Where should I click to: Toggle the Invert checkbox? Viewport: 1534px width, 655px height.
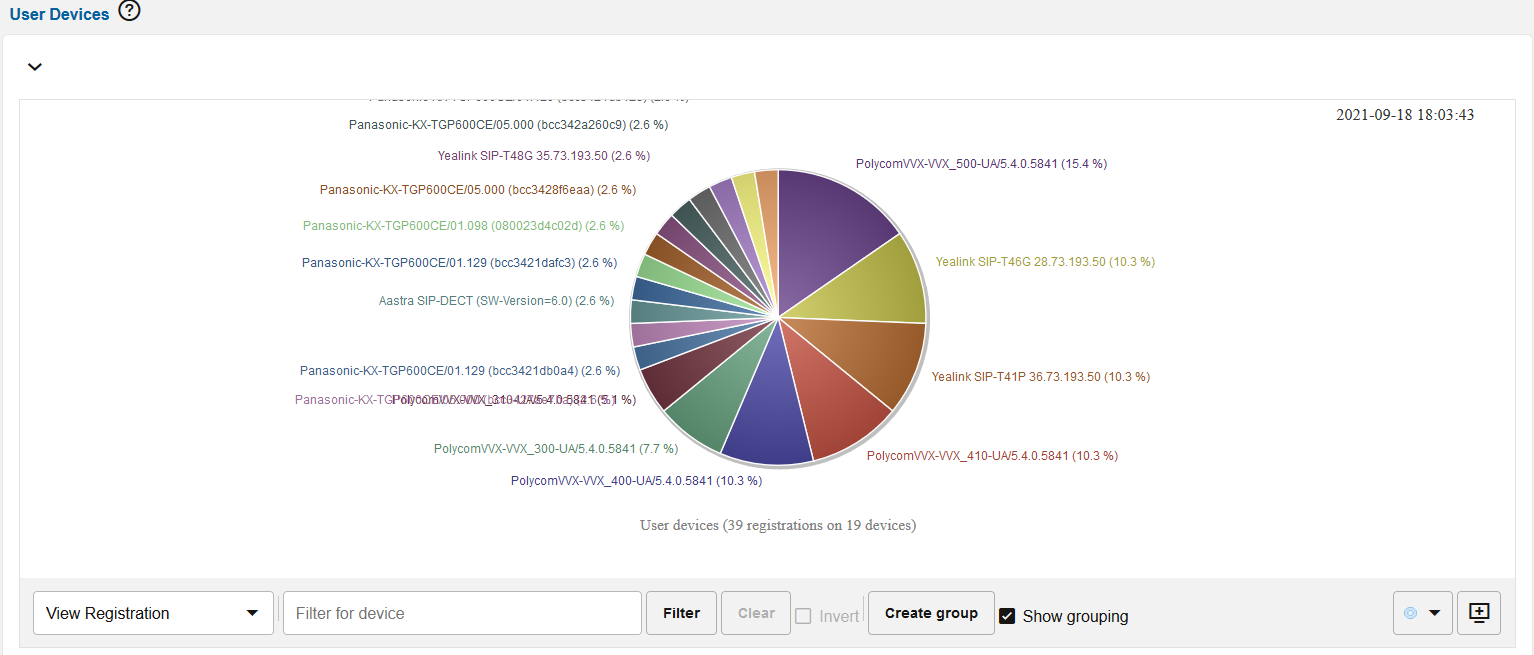pos(803,616)
